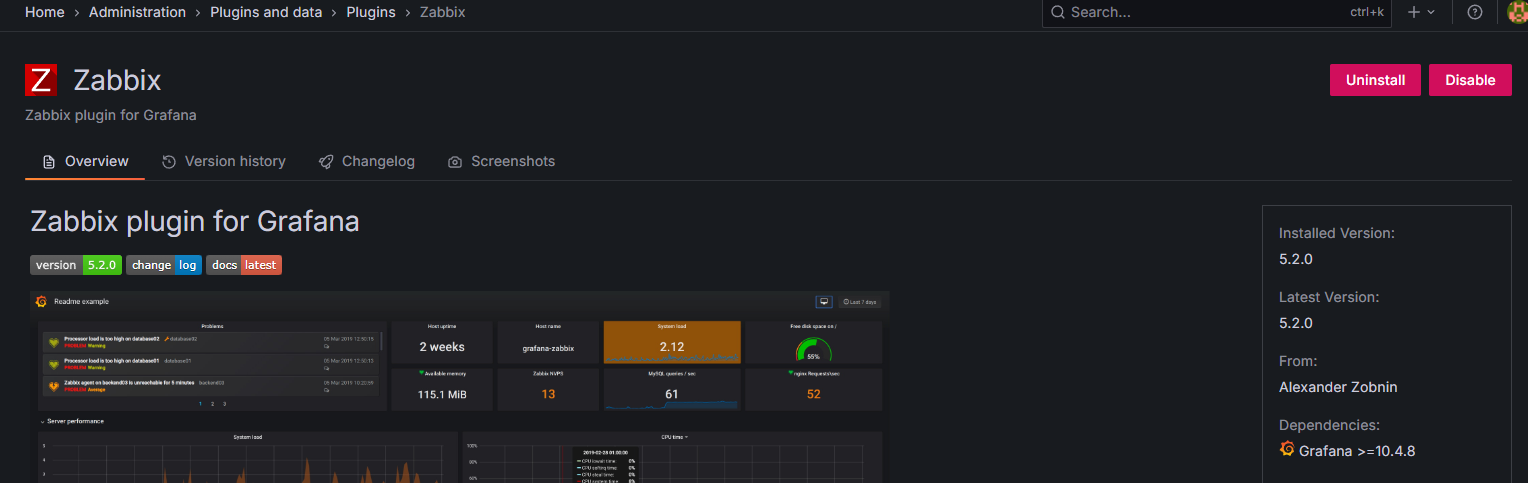Click the Grafana logo beside dependency
This screenshot has height=483, width=1528.
click(x=1287, y=449)
